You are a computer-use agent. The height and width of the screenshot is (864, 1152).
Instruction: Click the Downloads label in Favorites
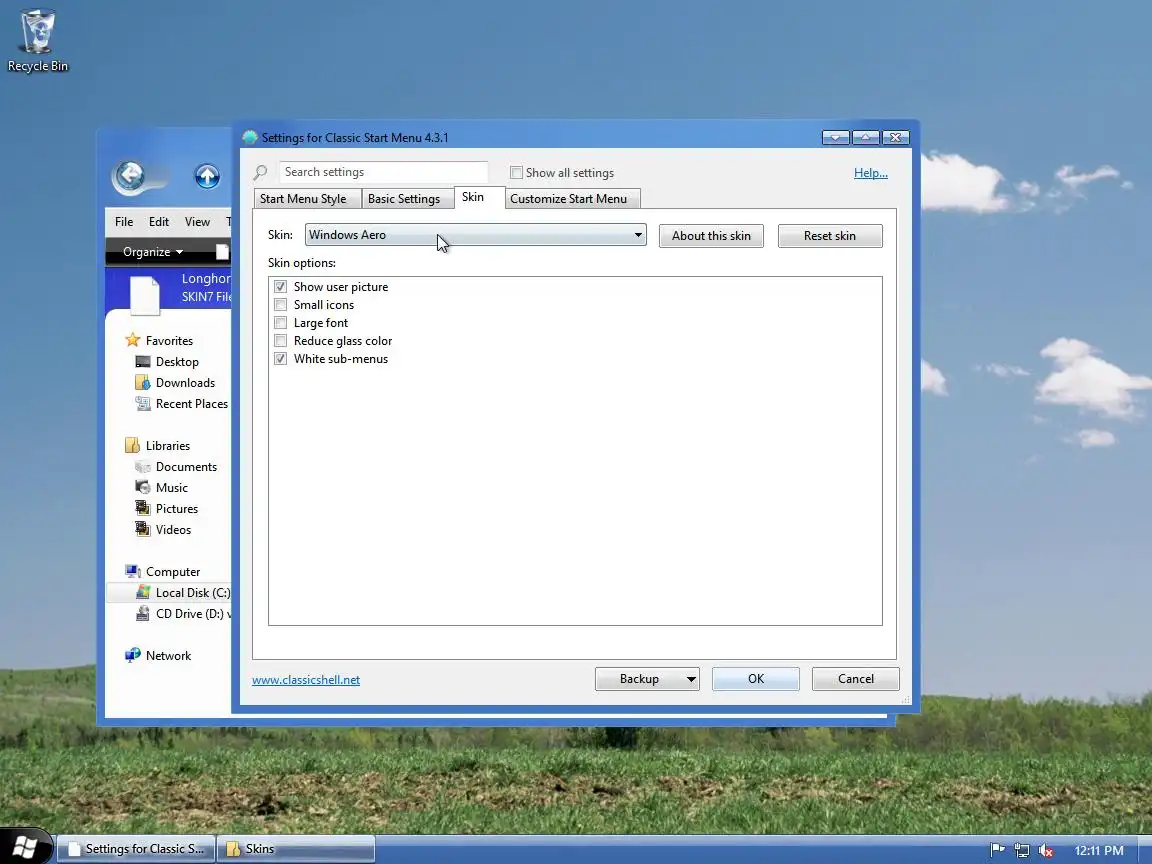[x=185, y=383]
